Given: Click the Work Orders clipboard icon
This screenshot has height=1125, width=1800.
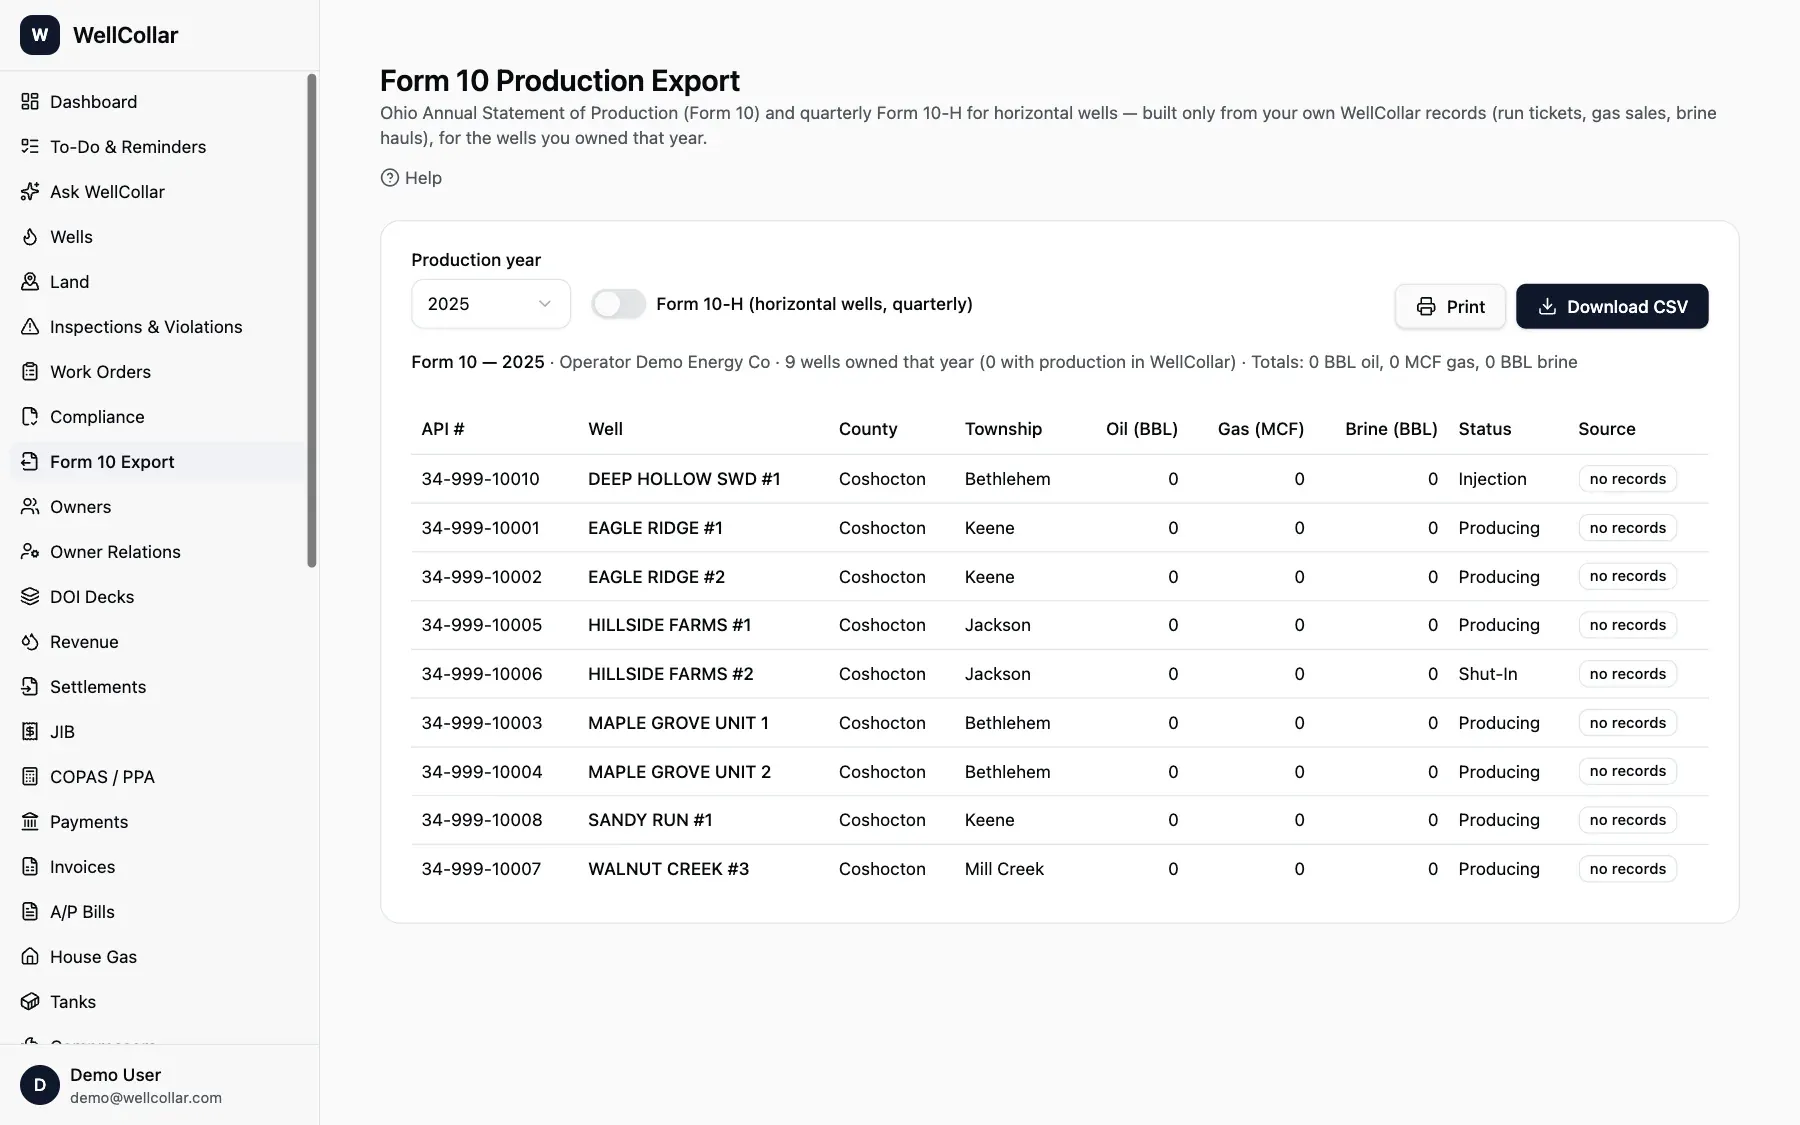Looking at the screenshot, I should click(x=30, y=372).
